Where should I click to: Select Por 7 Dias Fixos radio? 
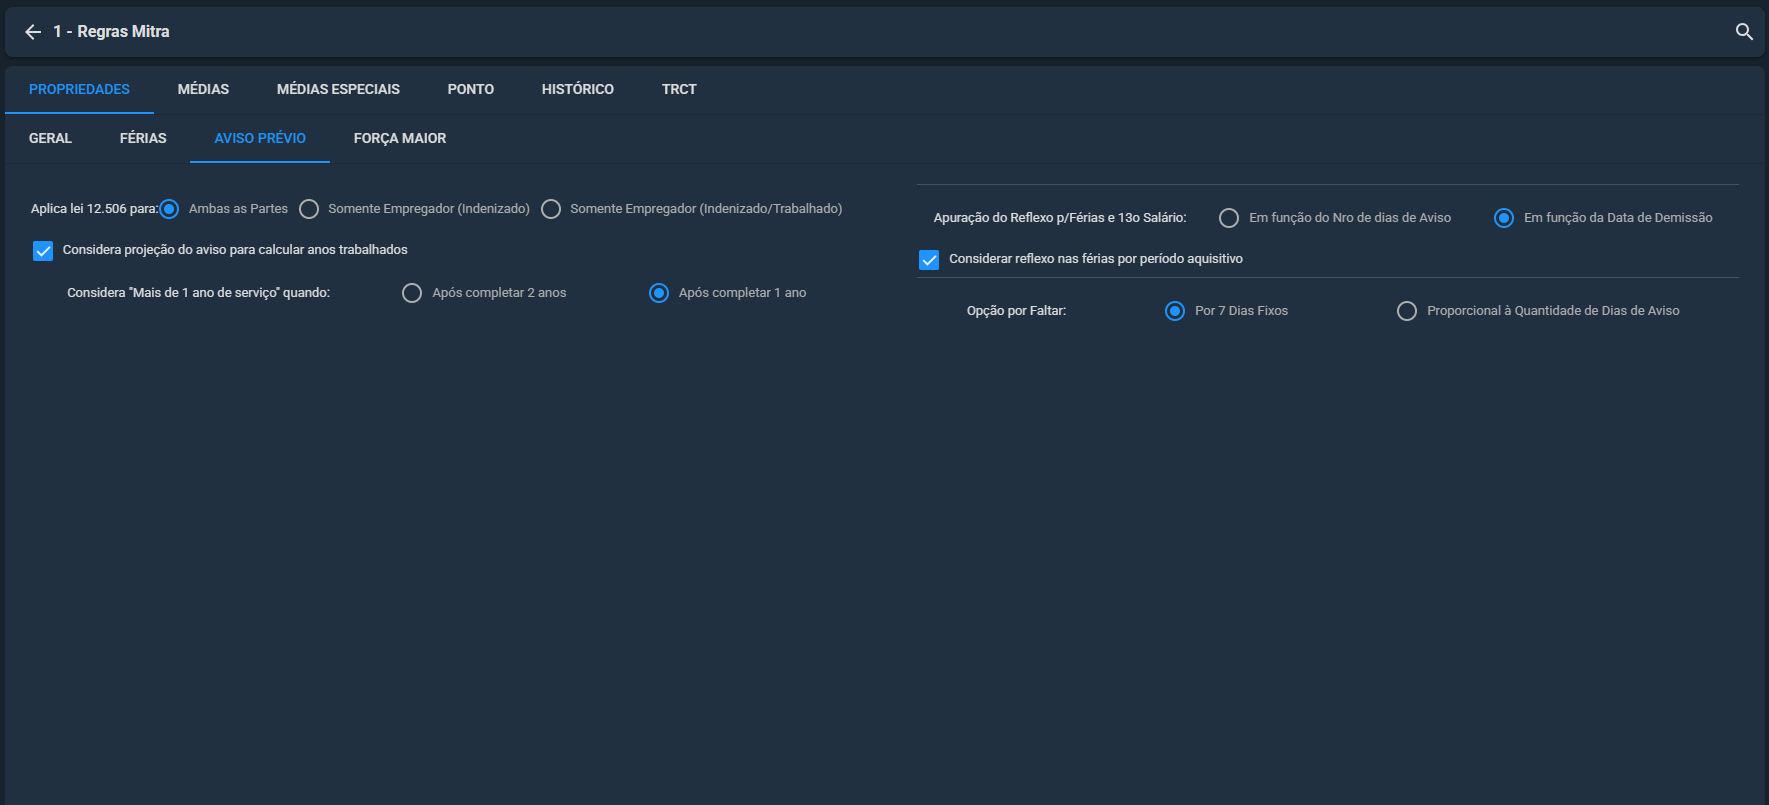coord(1175,311)
